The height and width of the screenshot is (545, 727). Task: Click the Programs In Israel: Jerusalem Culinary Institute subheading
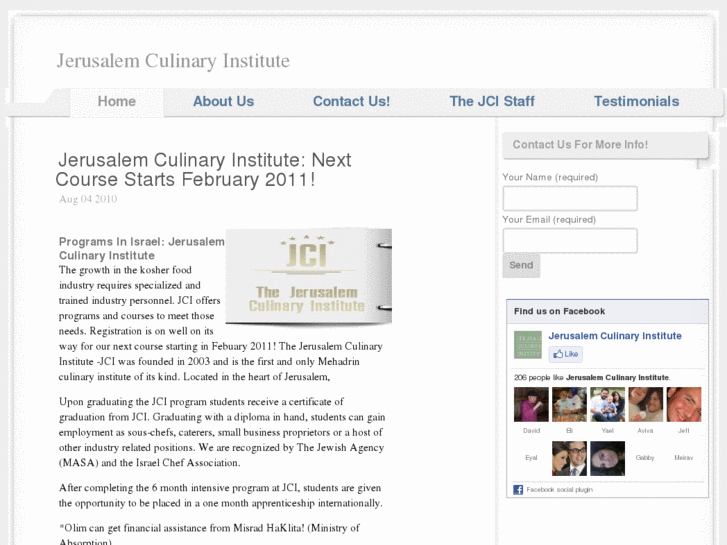tap(141, 249)
